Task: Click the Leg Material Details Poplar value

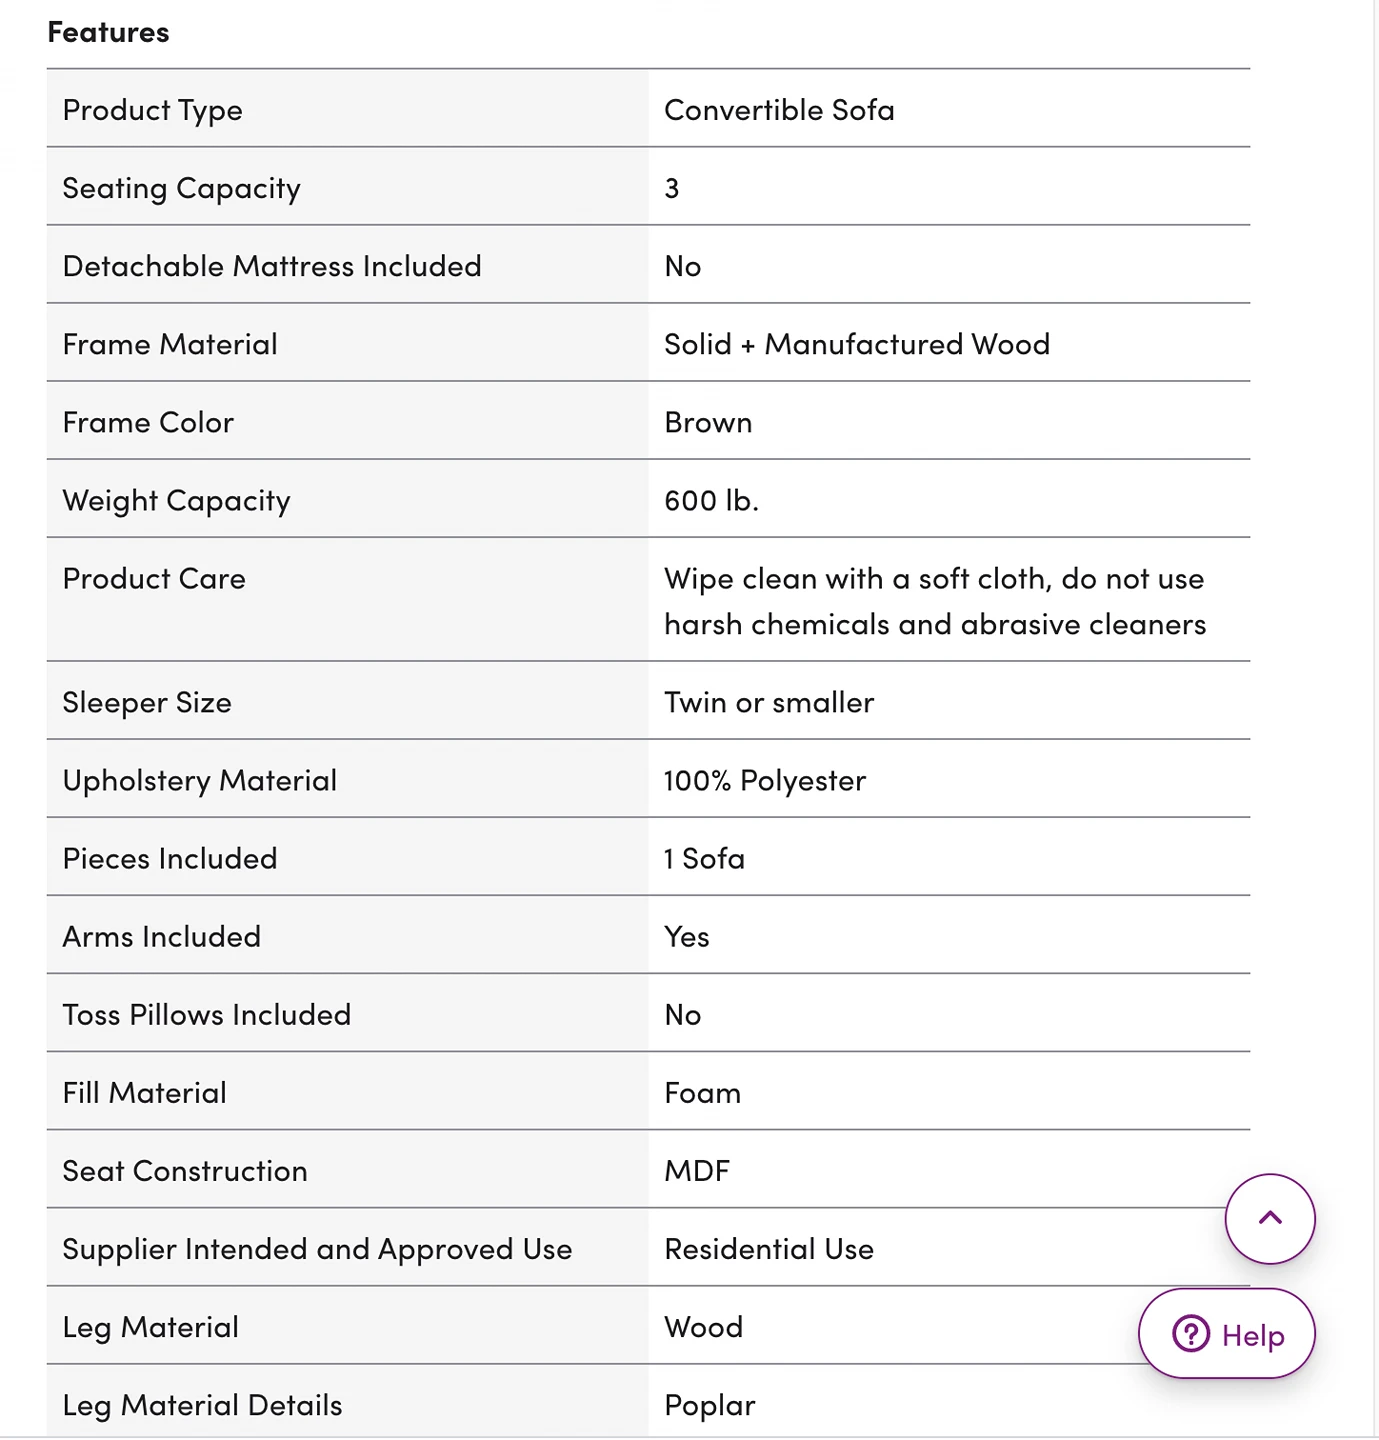Action: (x=710, y=1405)
